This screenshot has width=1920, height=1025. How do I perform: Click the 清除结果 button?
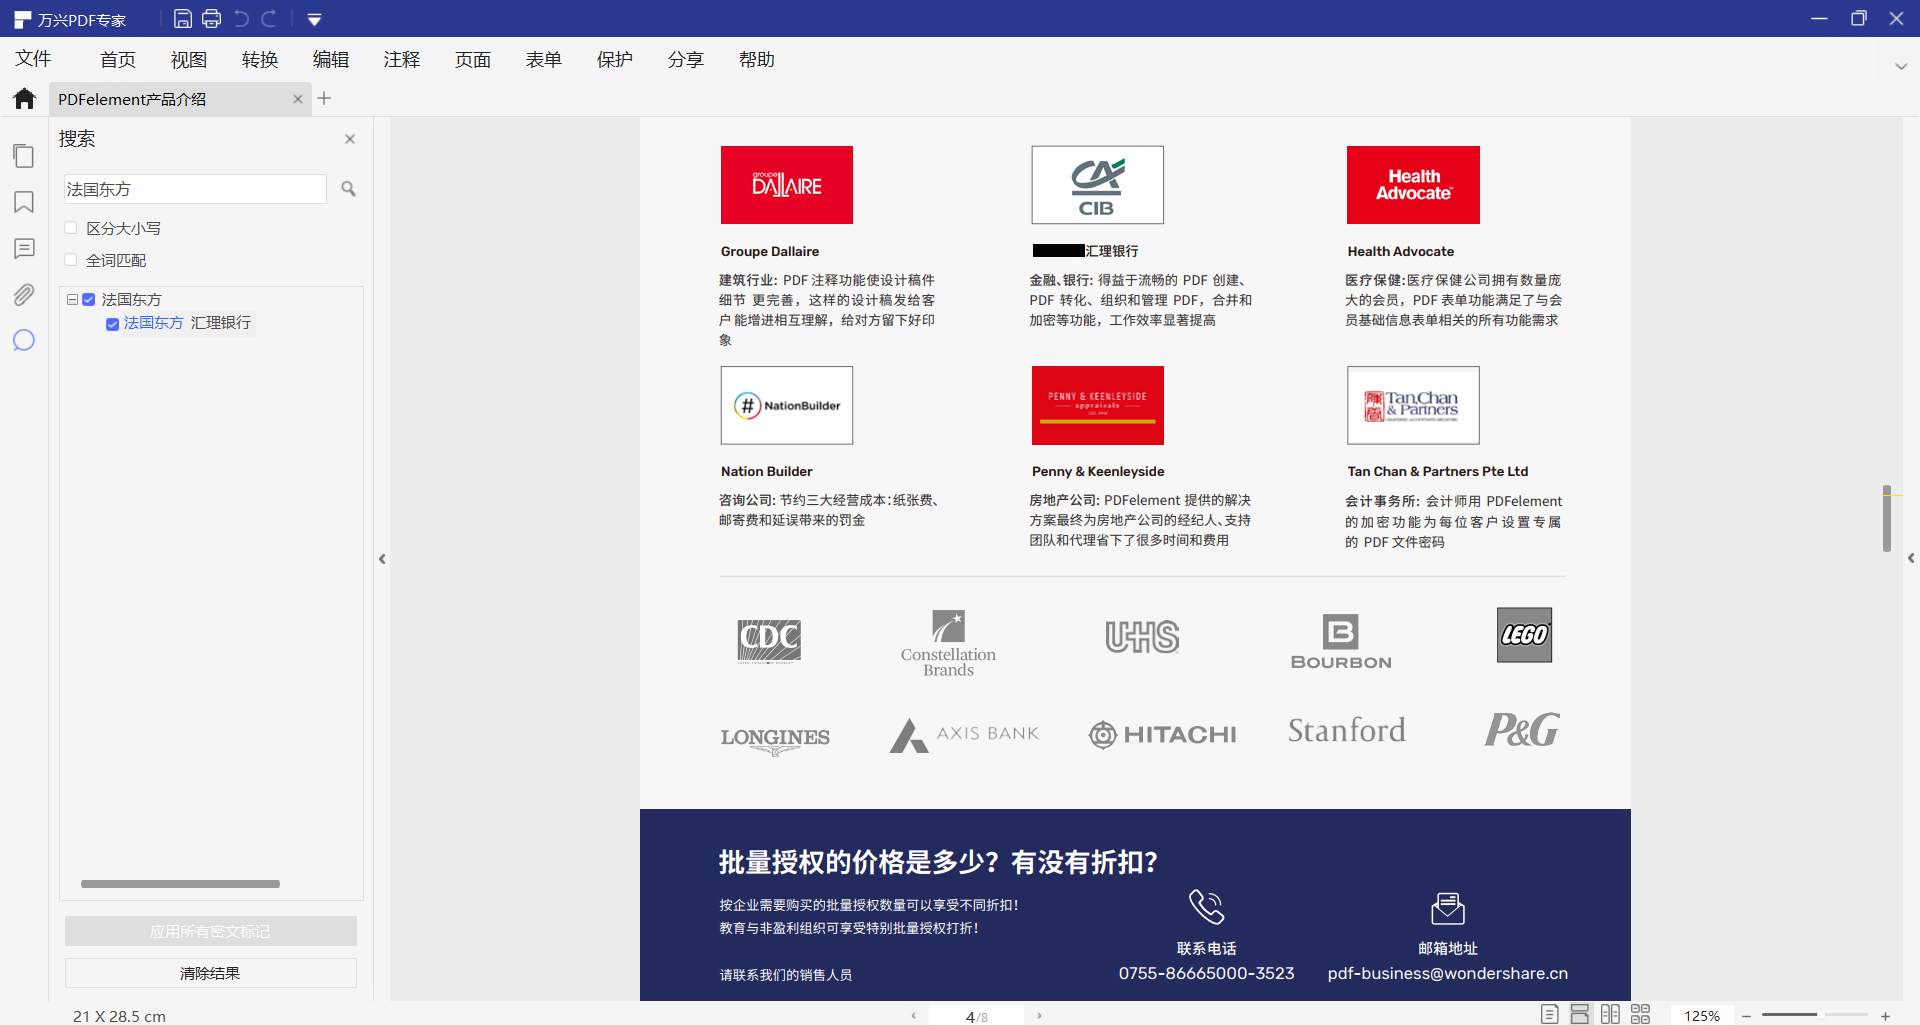coord(210,972)
